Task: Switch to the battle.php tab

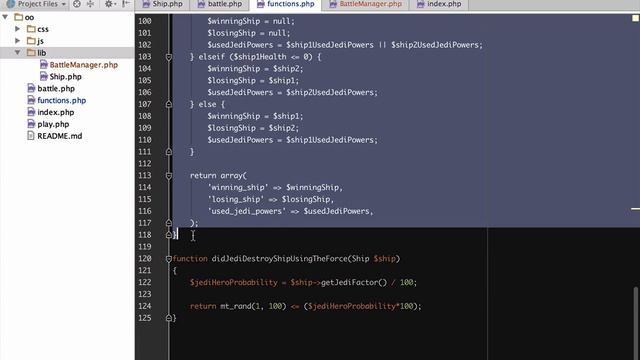Action: click(220, 4)
